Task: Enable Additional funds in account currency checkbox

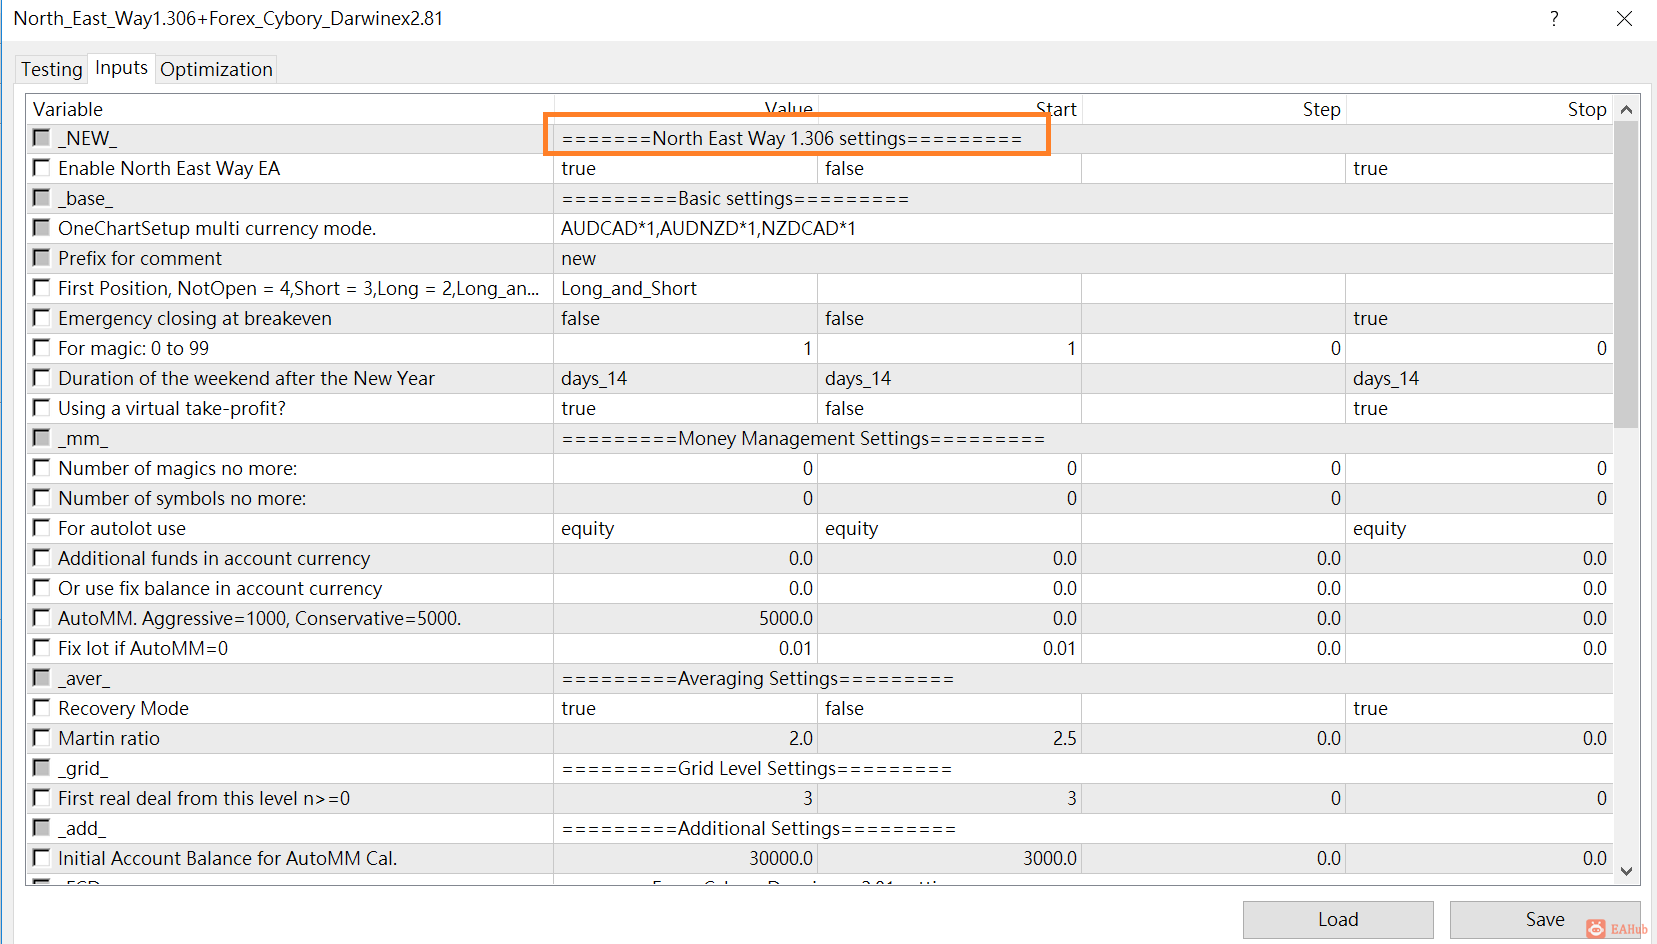Action: [42, 558]
